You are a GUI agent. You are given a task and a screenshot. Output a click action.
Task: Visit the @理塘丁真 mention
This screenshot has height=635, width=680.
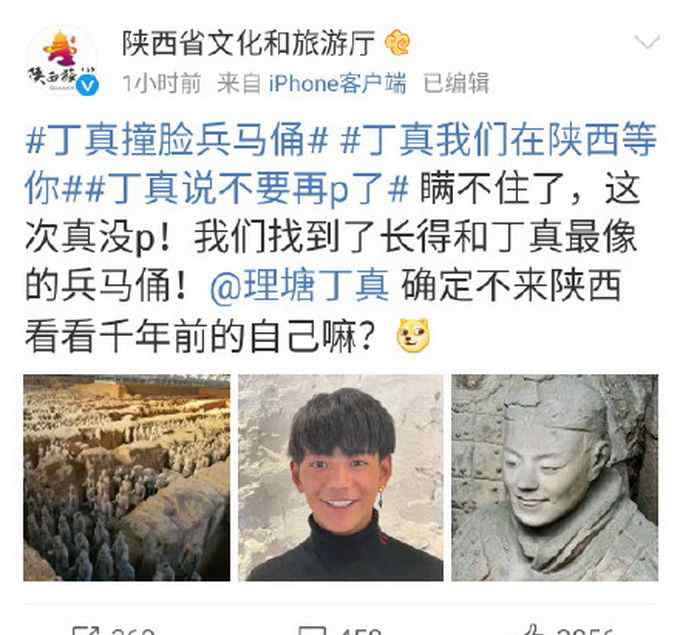(299, 285)
